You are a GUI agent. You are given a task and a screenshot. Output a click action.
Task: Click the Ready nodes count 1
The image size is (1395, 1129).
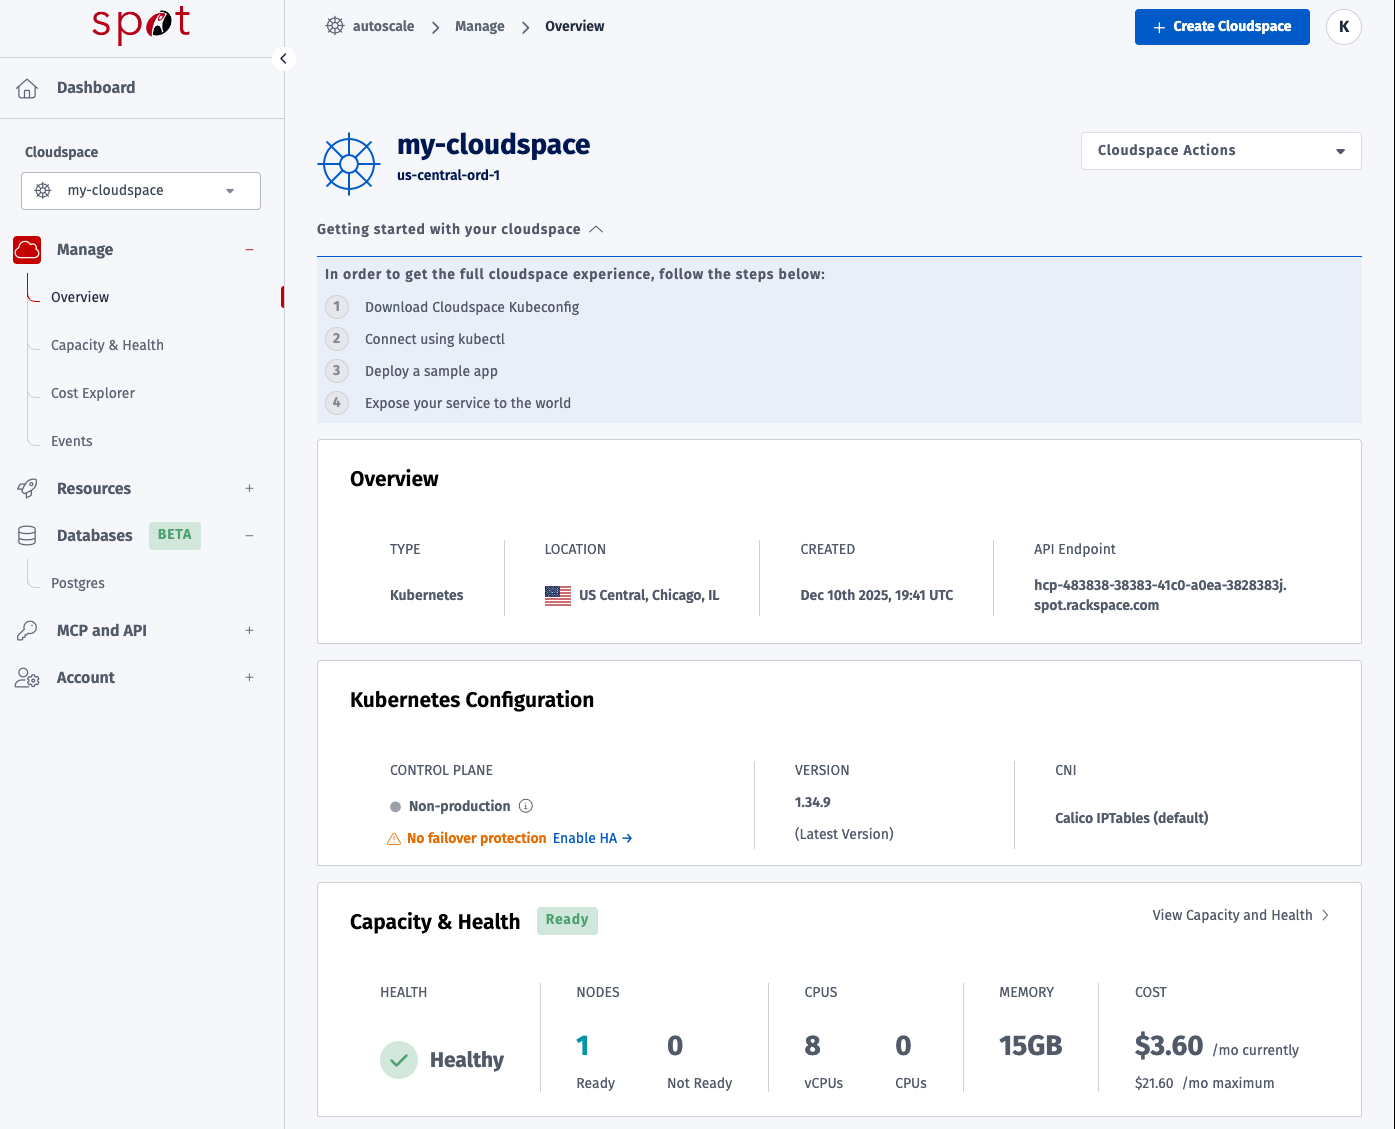(x=583, y=1046)
